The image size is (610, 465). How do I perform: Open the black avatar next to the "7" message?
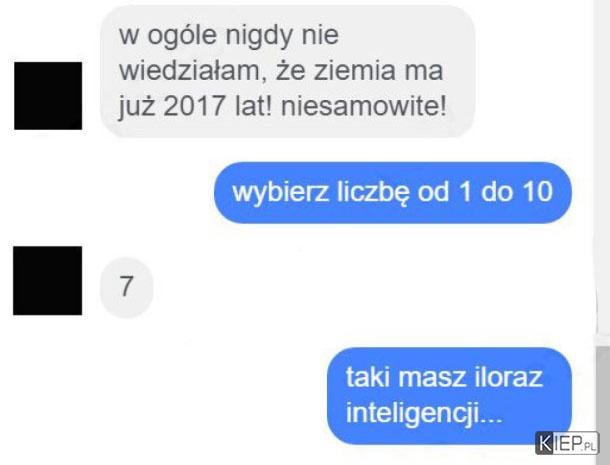tap(48, 281)
